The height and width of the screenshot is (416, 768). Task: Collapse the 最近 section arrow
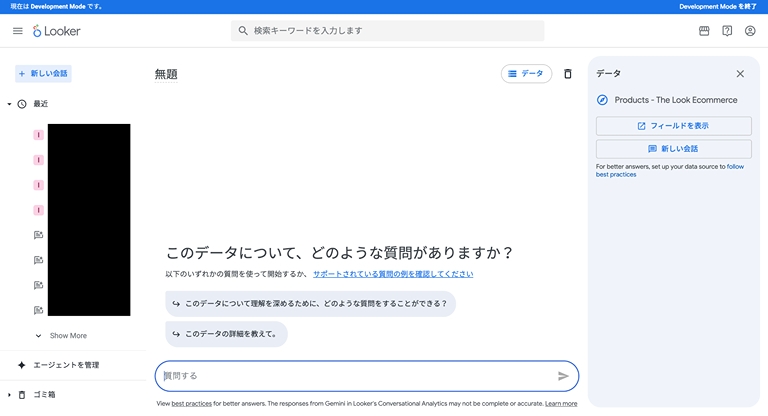(9, 104)
